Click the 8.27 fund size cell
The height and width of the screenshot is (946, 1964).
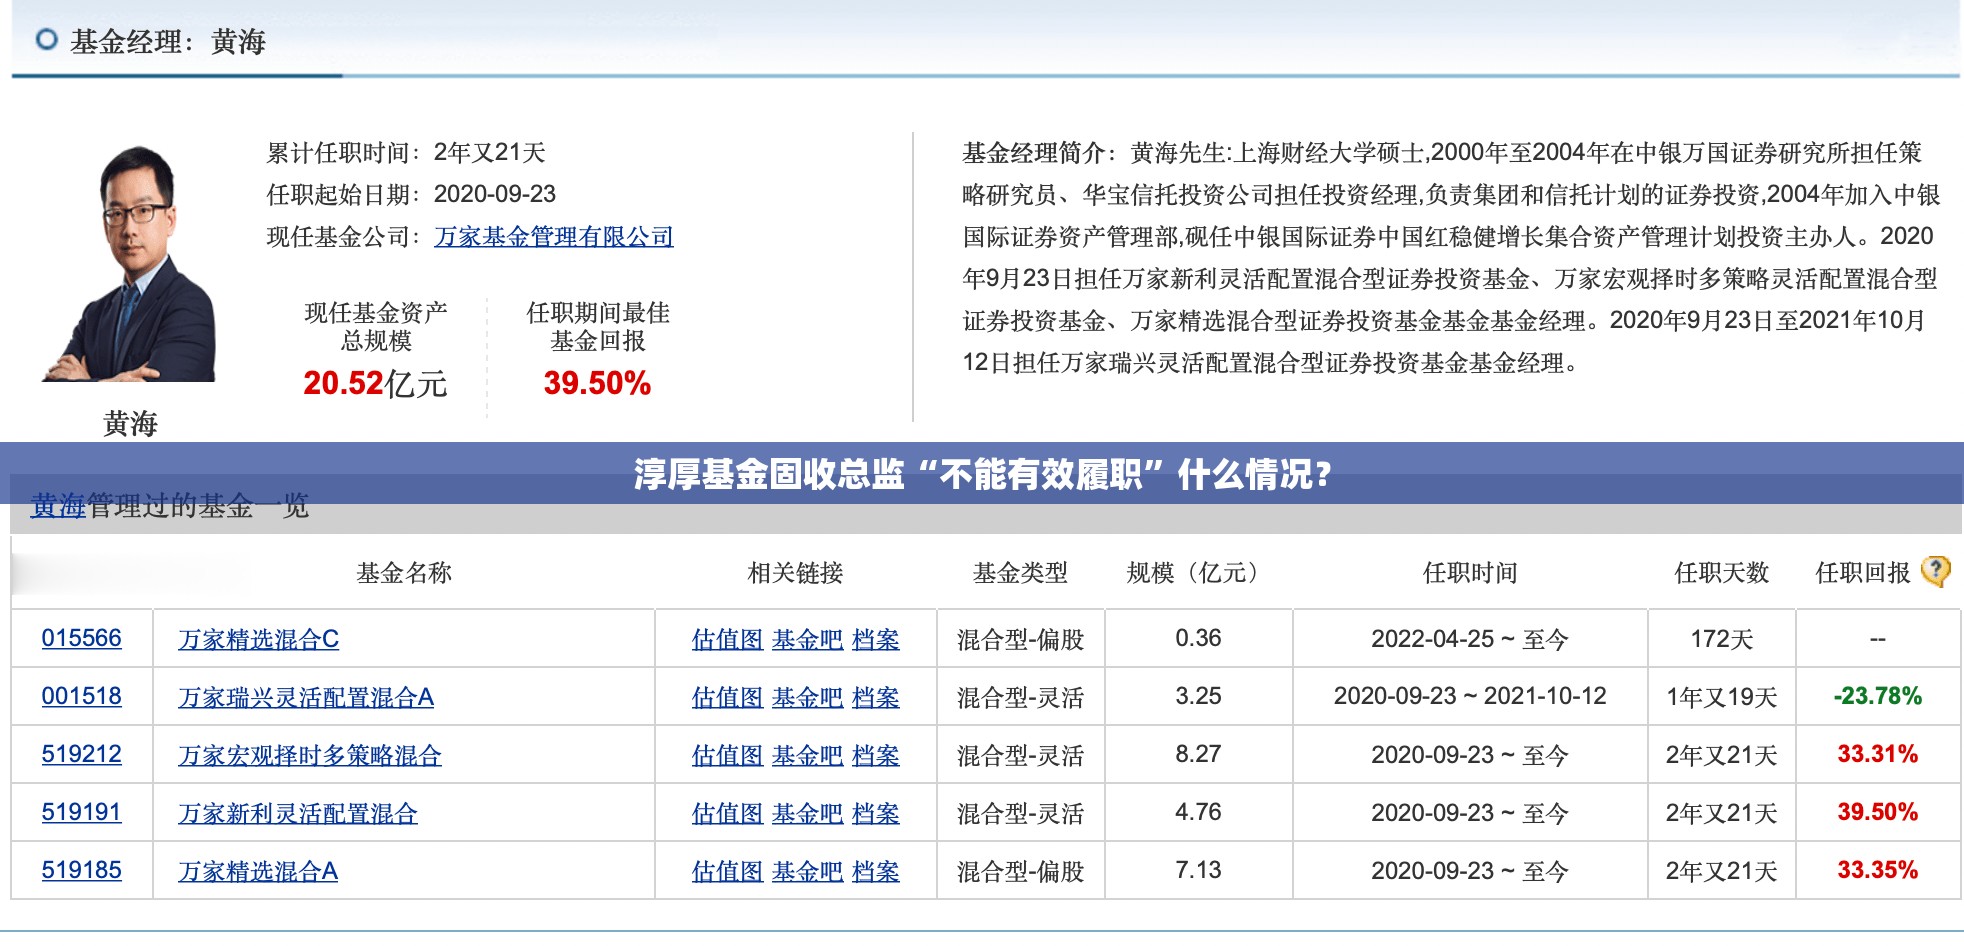(1198, 754)
